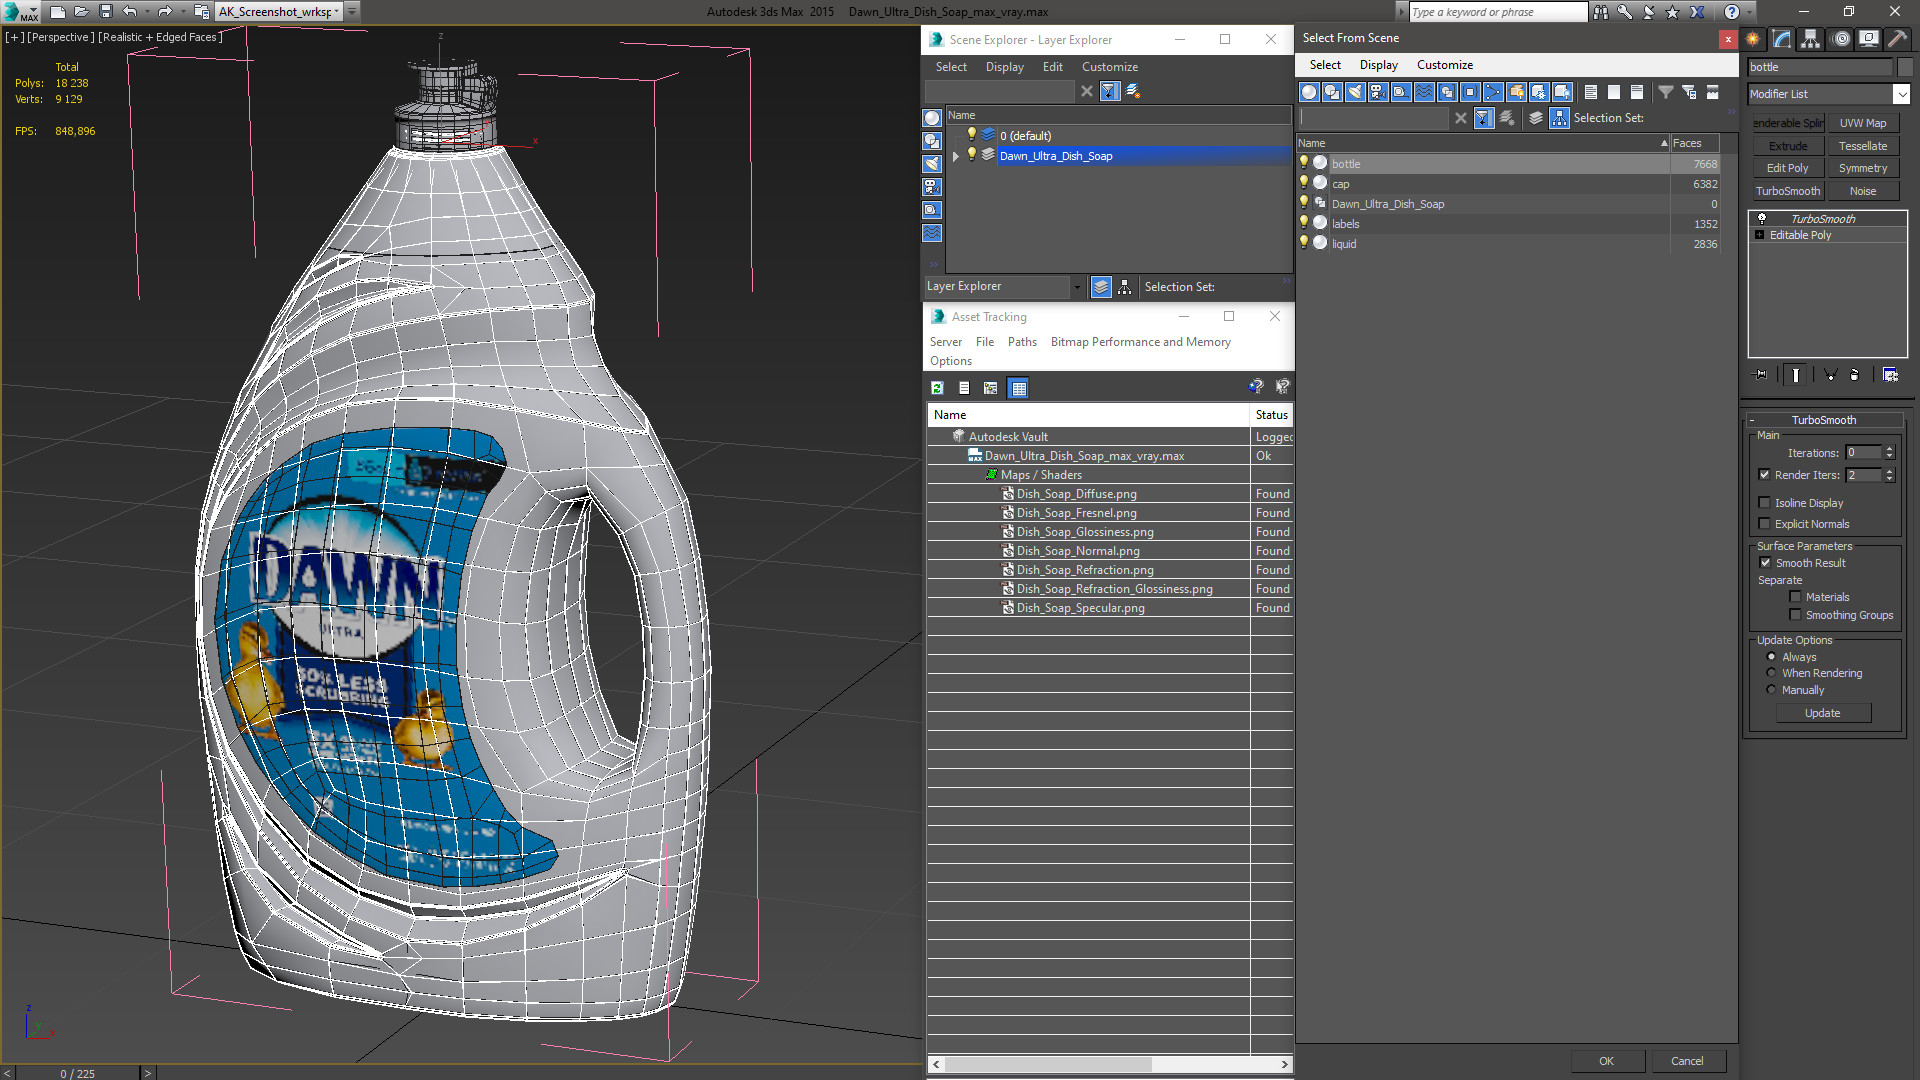This screenshot has height=1080, width=1920.
Task: Toggle Display Lights filter in Select From Scene
Action: (1355, 92)
